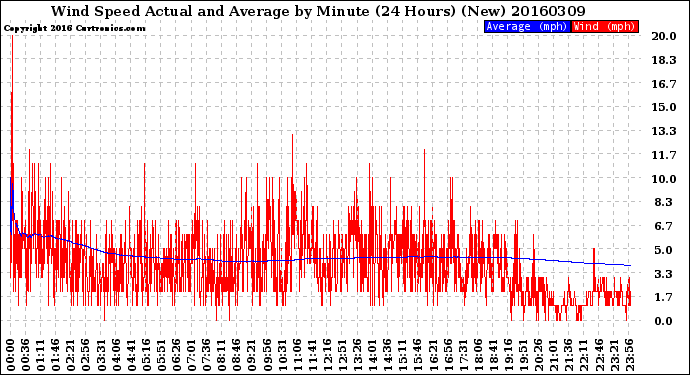Click the 10:31 time axis label
690x375 pixels.
pyautogui.click(x=282, y=355)
